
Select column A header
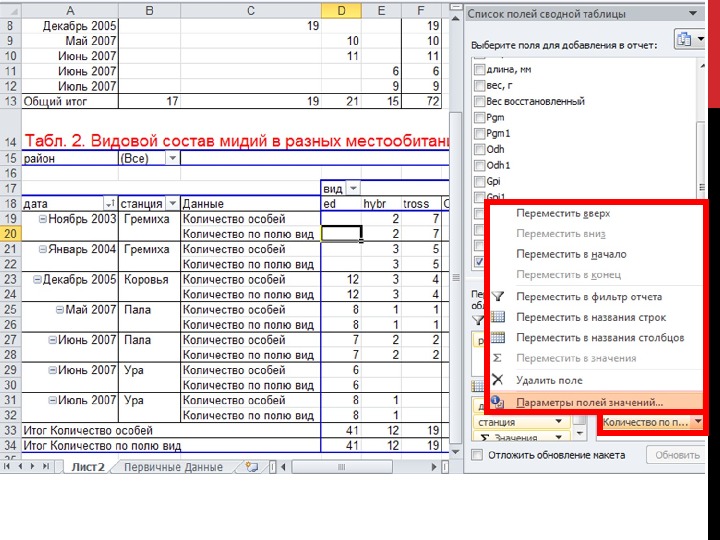(x=70, y=11)
